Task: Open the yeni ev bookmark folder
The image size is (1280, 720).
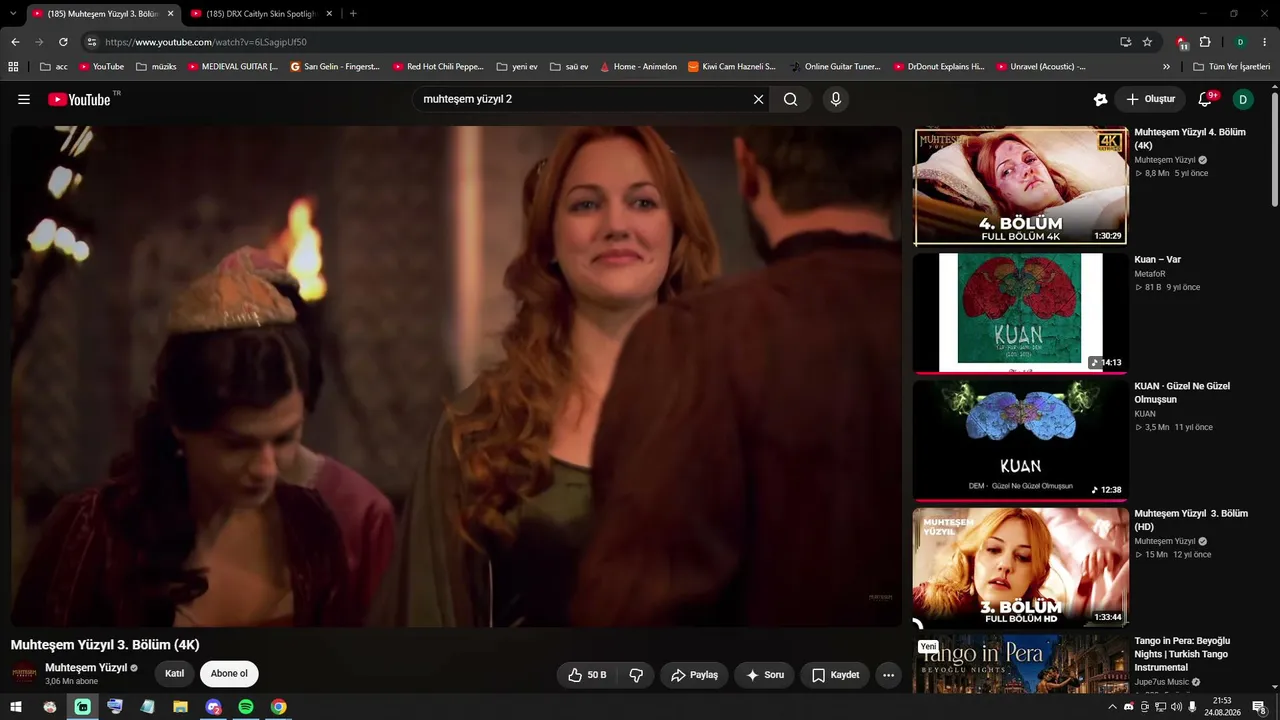Action: 517,67
